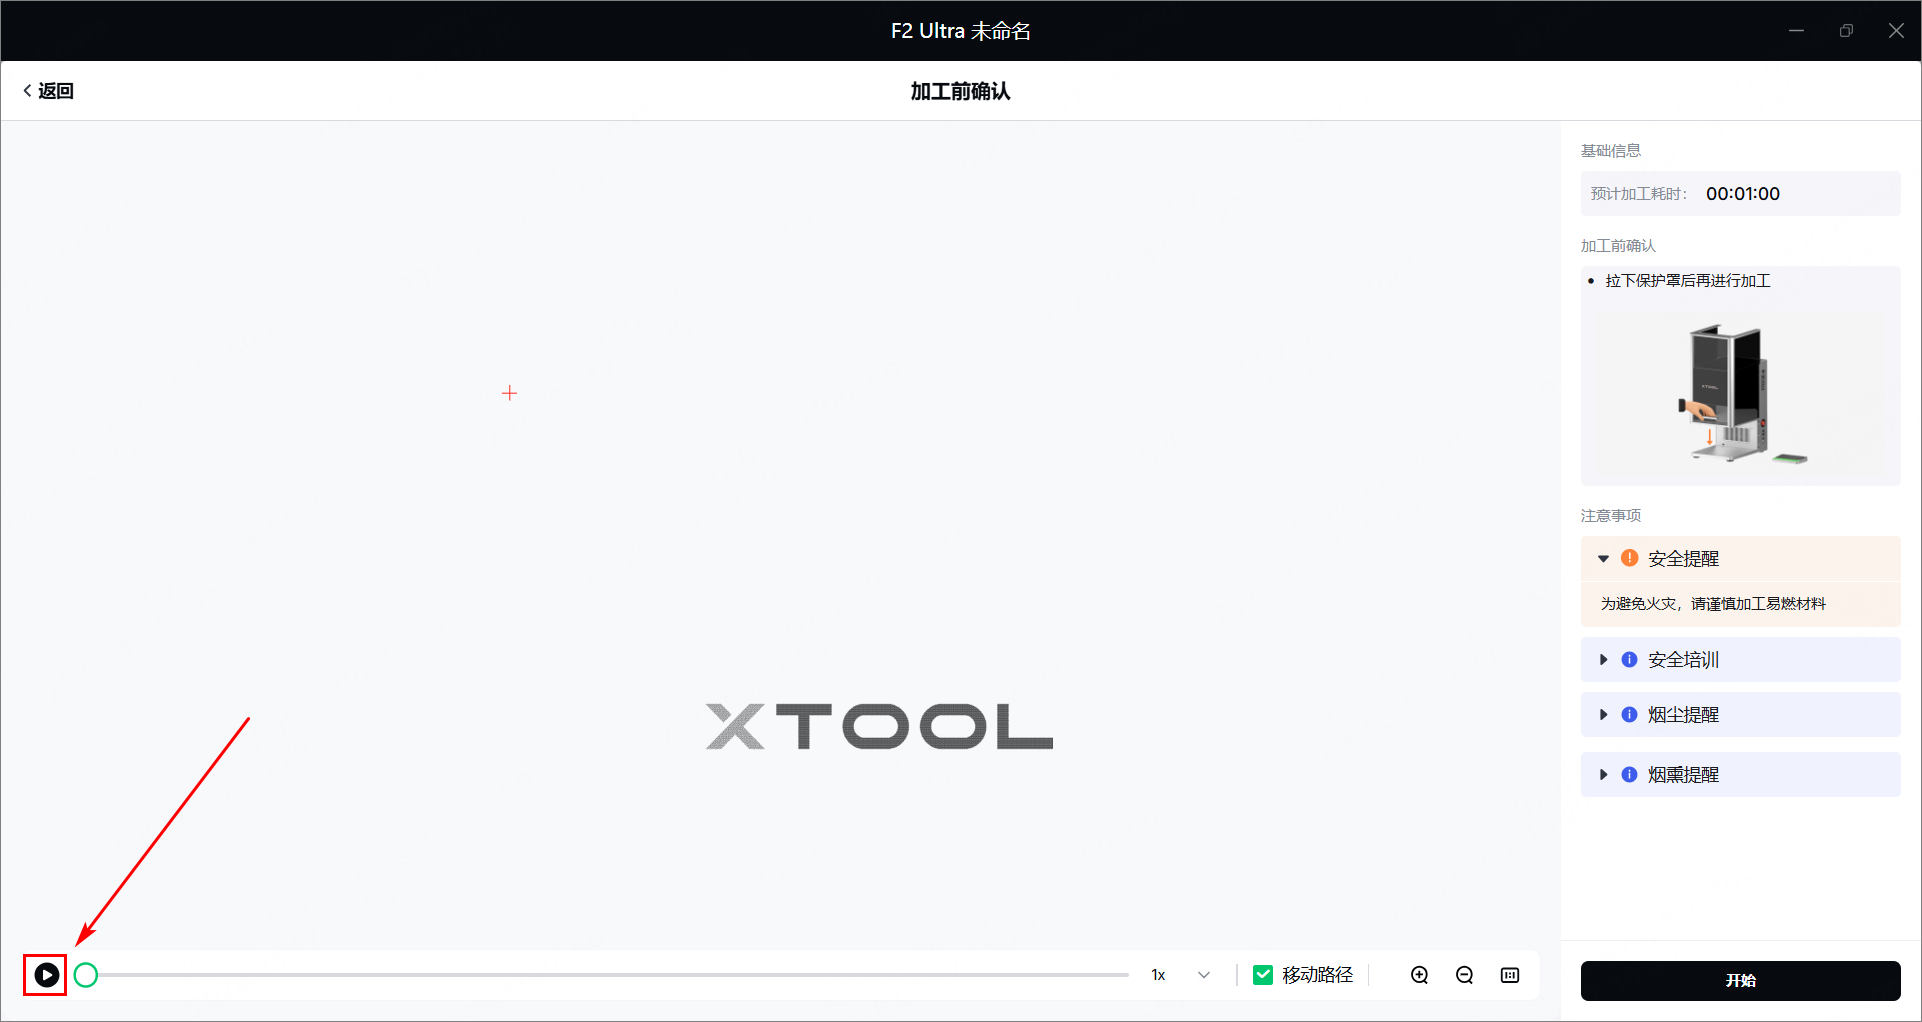Click the 返回 back button

pos(48,91)
